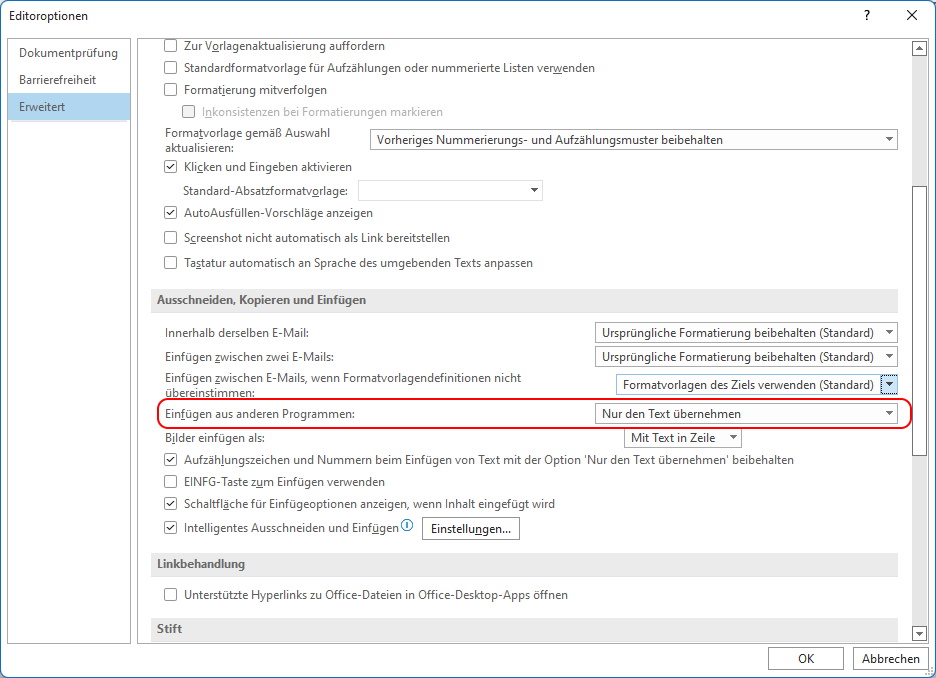Check Tastatur automatisch an Sprache anpassen
This screenshot has width=936, height=678.
[171, 263]
